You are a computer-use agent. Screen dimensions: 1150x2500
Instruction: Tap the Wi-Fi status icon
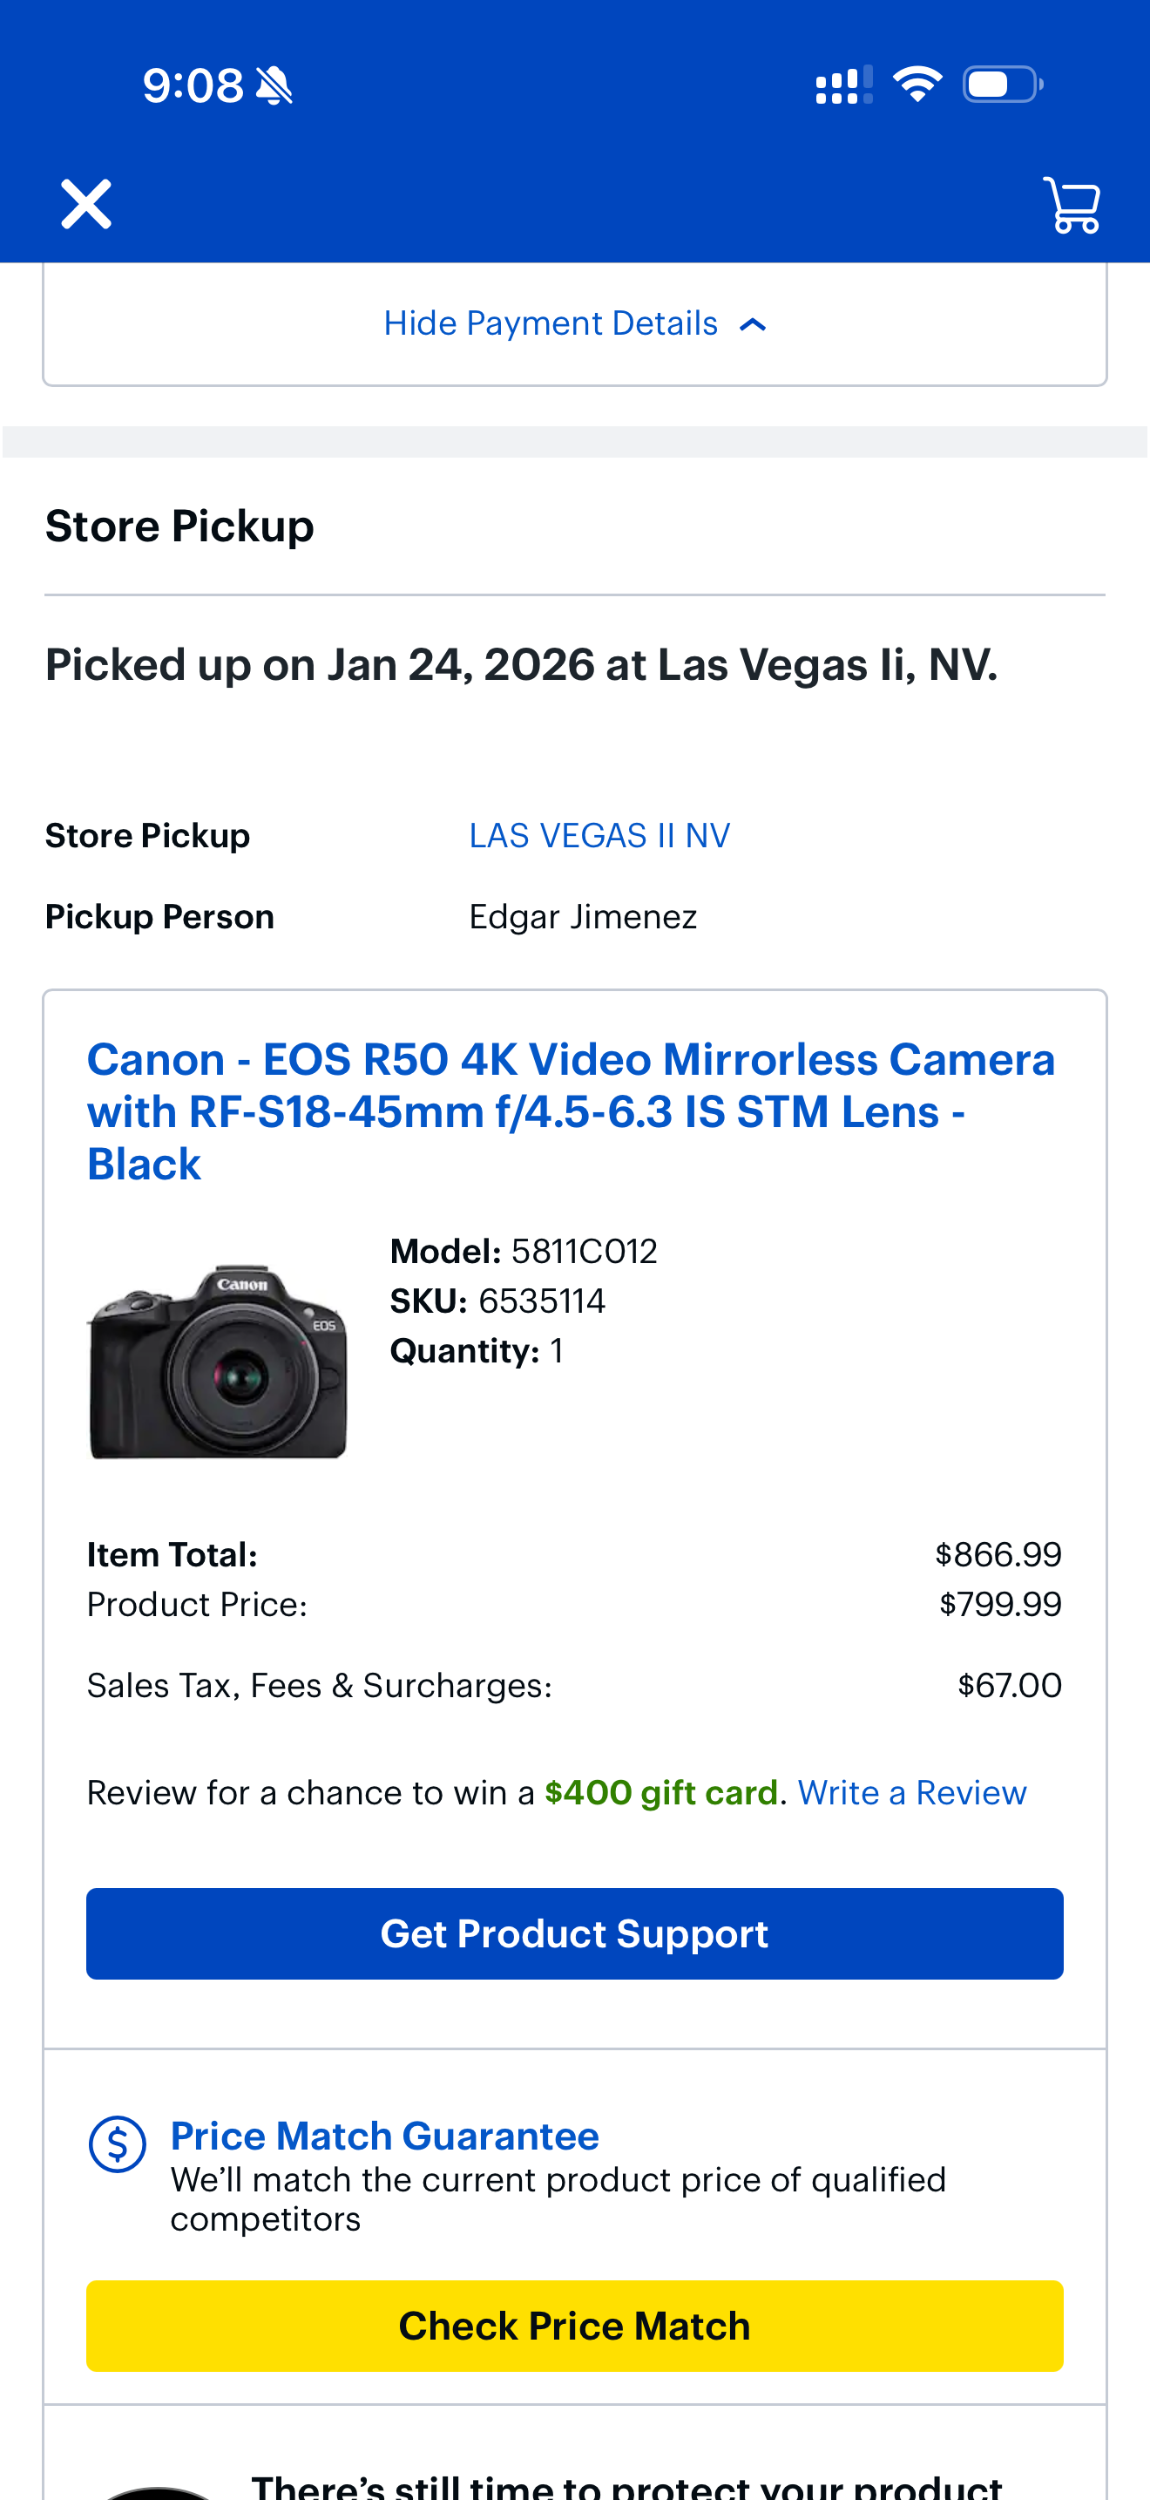(x=917, y=85)
